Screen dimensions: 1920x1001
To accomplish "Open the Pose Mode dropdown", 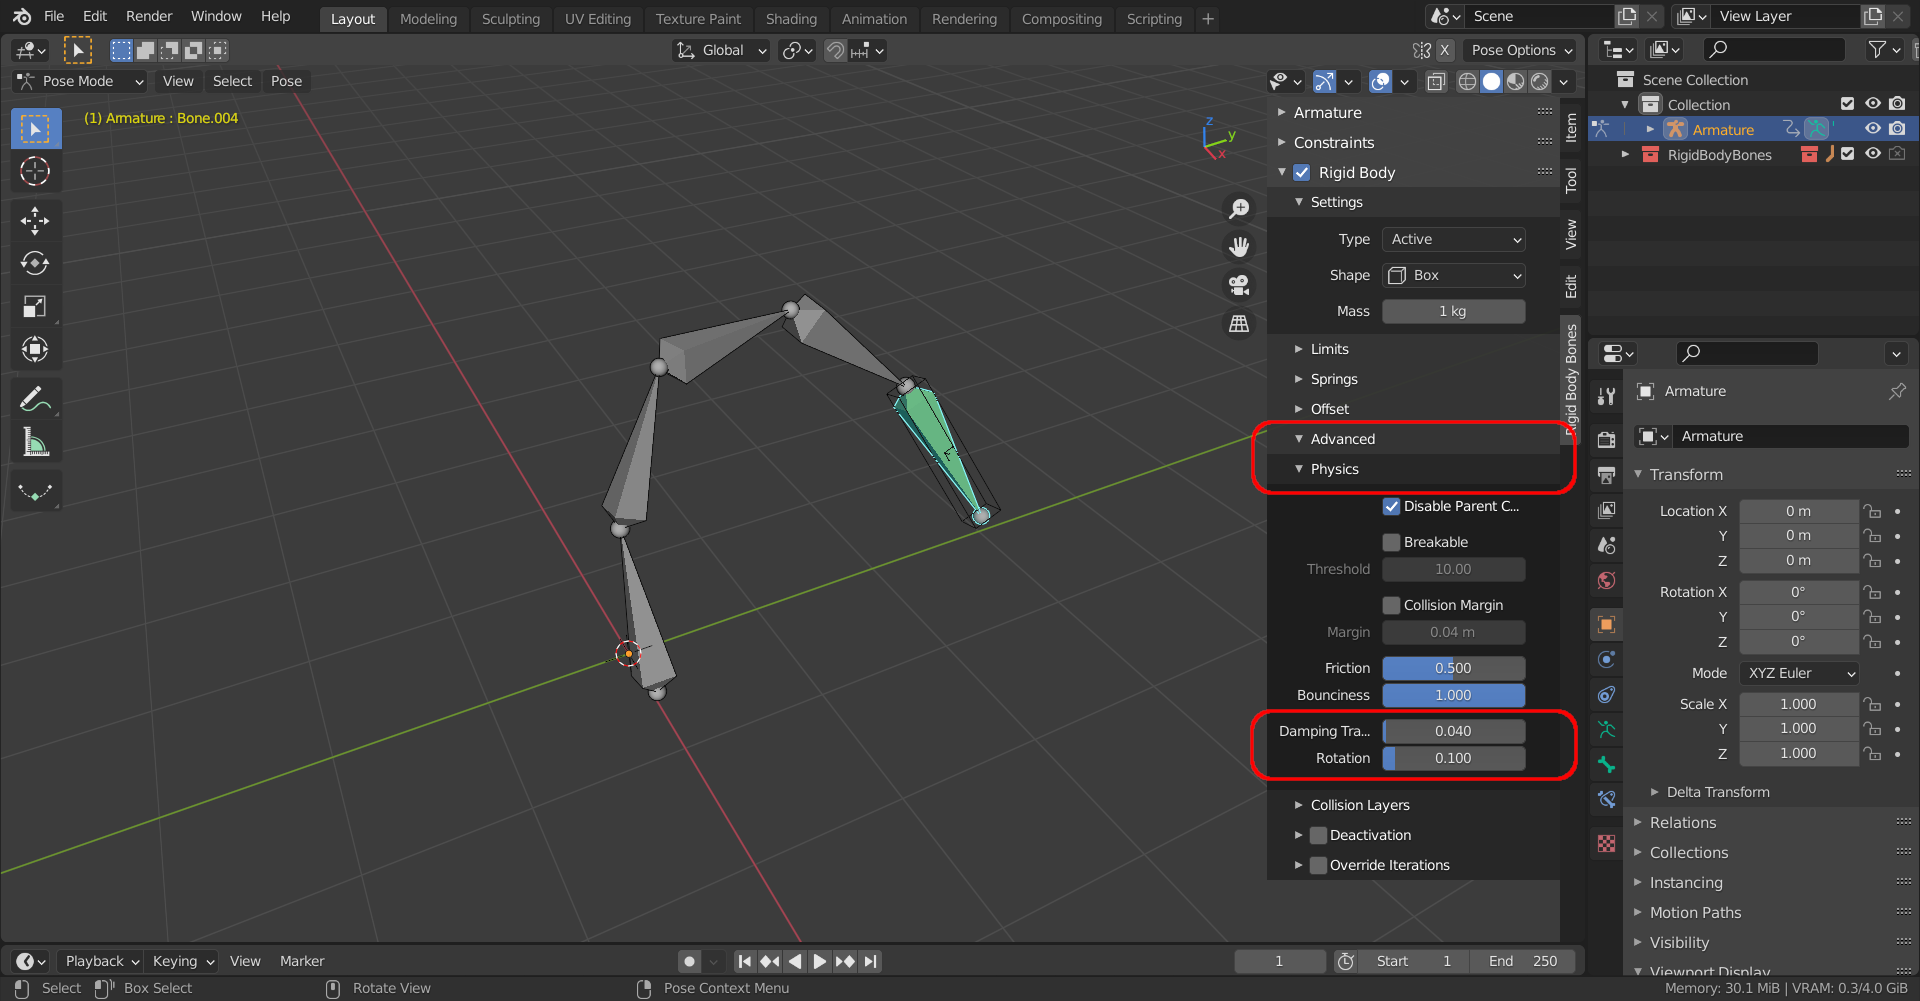I will coord(80,81).
